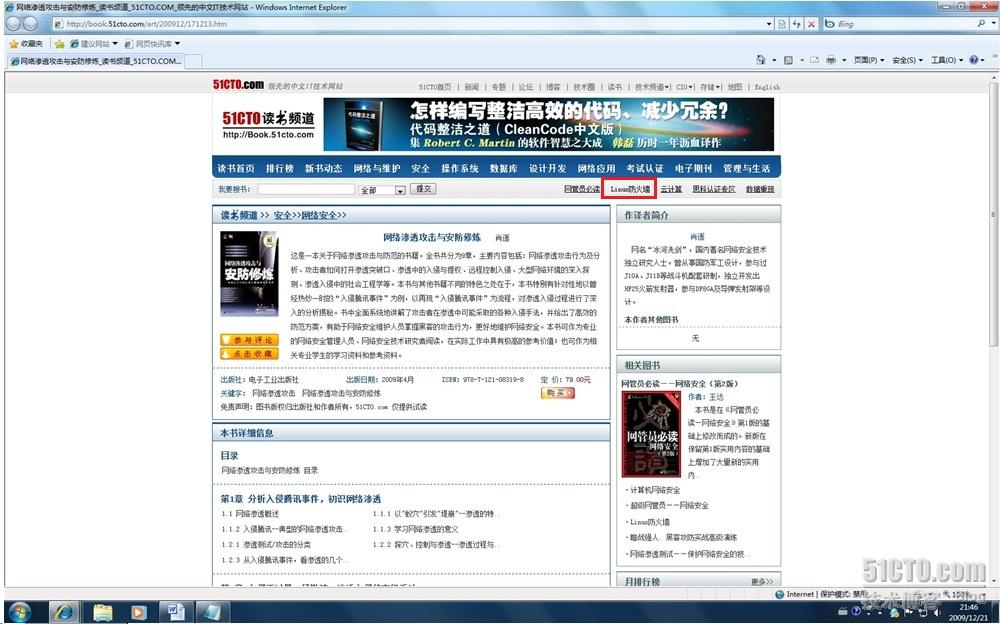Open the 页面(P) Page dropdown menu
Viewport: 1000px width, 624px height.
tap(869, 60)
